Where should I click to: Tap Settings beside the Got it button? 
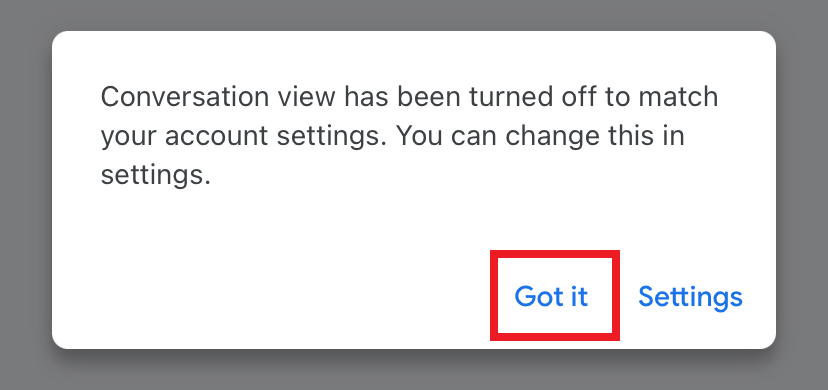690,296
